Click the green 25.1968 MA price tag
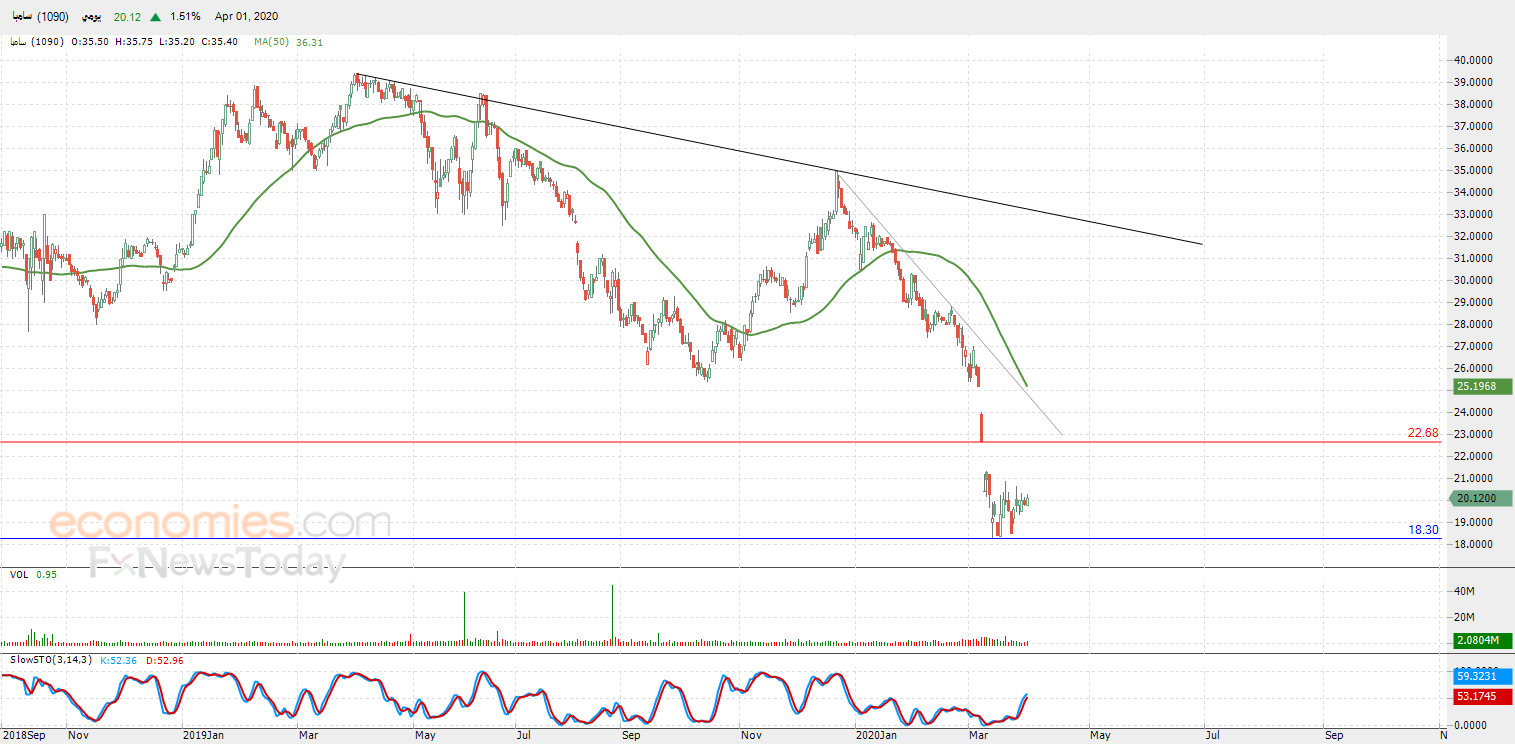1515x744 pixels. (1482, 386)
